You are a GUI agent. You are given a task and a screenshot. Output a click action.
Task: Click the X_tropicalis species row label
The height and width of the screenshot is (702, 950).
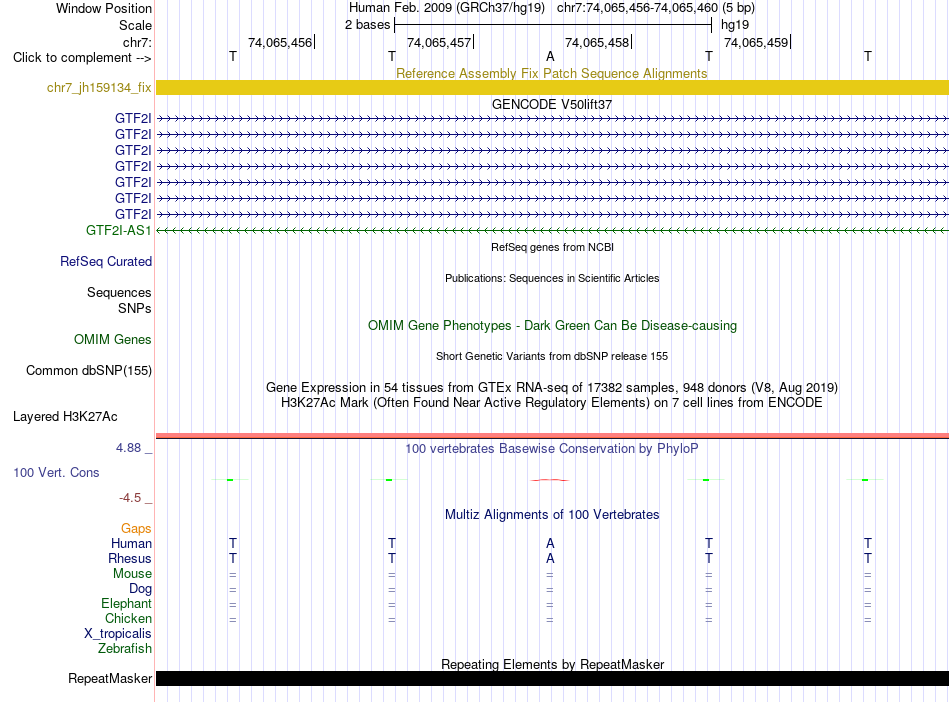point(118,633)
